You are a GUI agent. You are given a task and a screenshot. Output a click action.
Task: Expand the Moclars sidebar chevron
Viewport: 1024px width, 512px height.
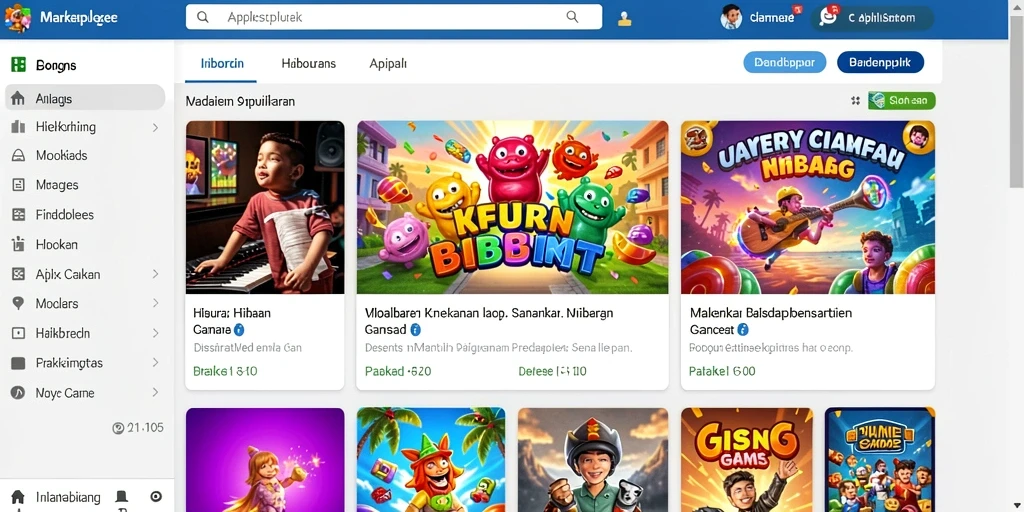point(155,304)
